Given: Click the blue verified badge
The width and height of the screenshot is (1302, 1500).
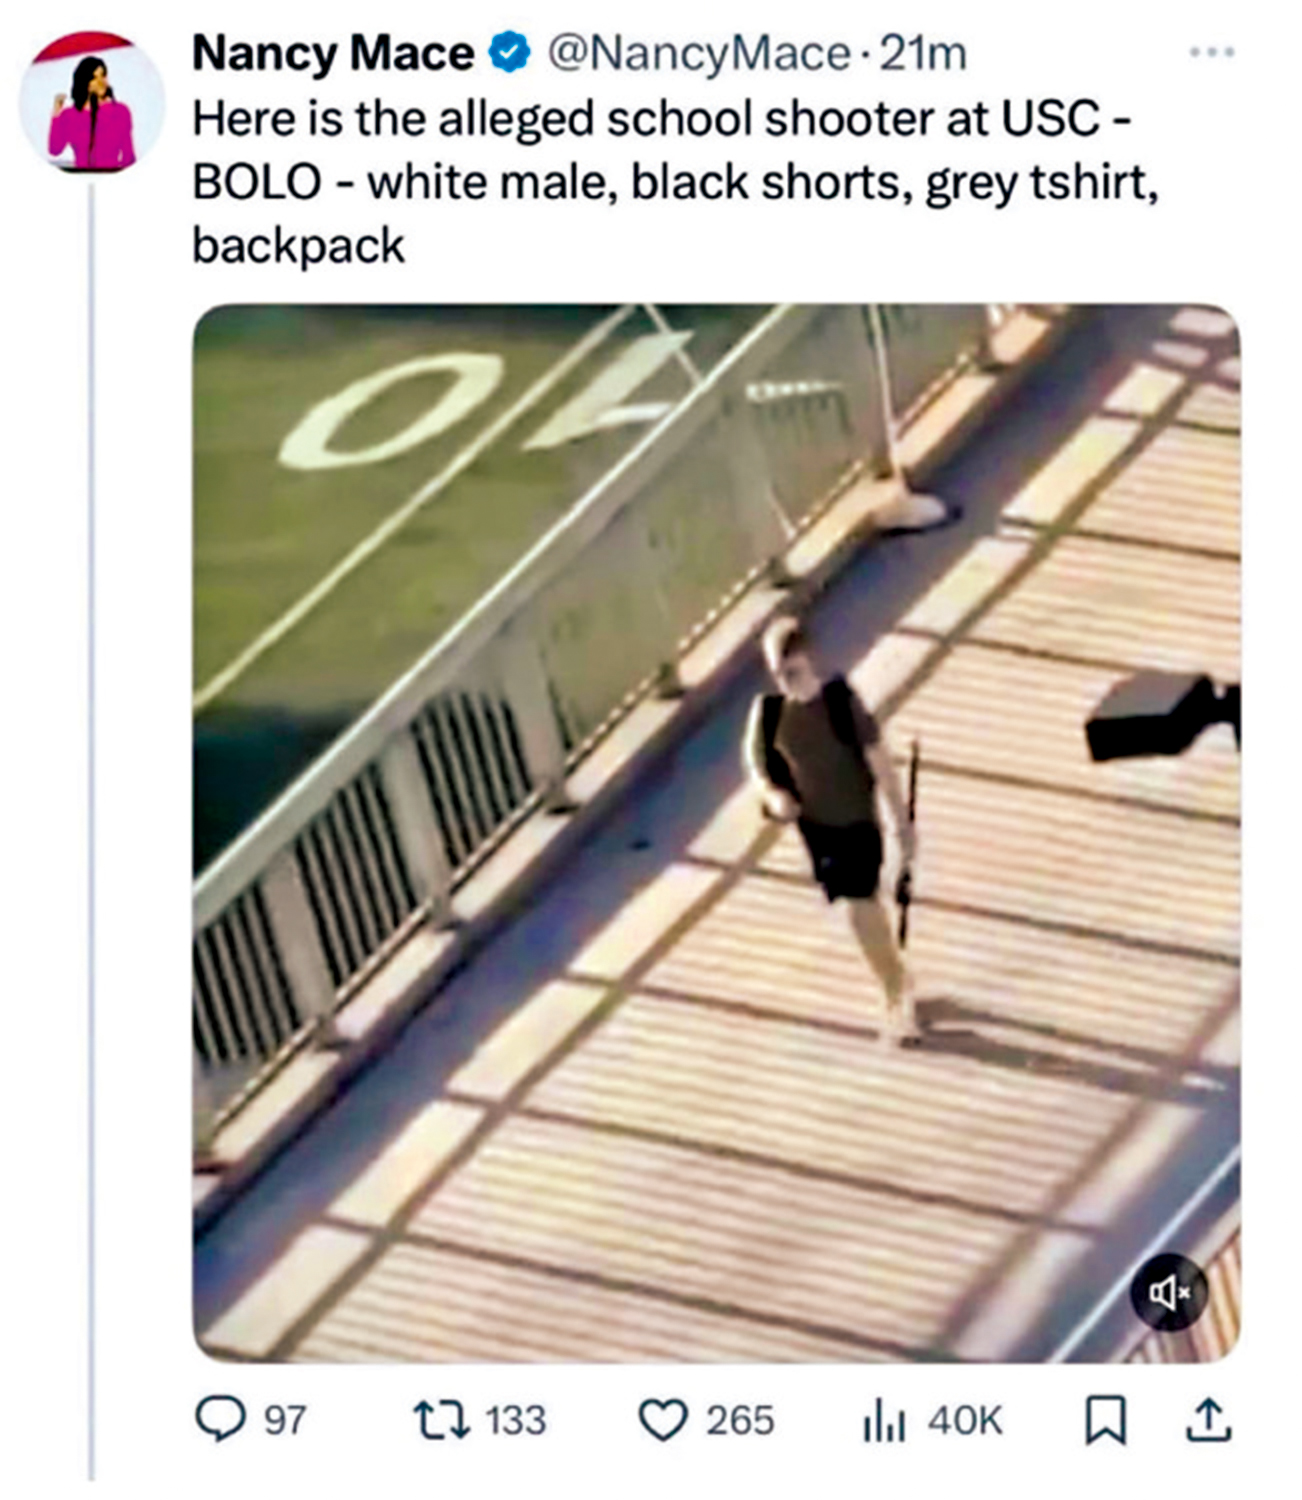Looking at the screenshot, I should coord(510,54).
